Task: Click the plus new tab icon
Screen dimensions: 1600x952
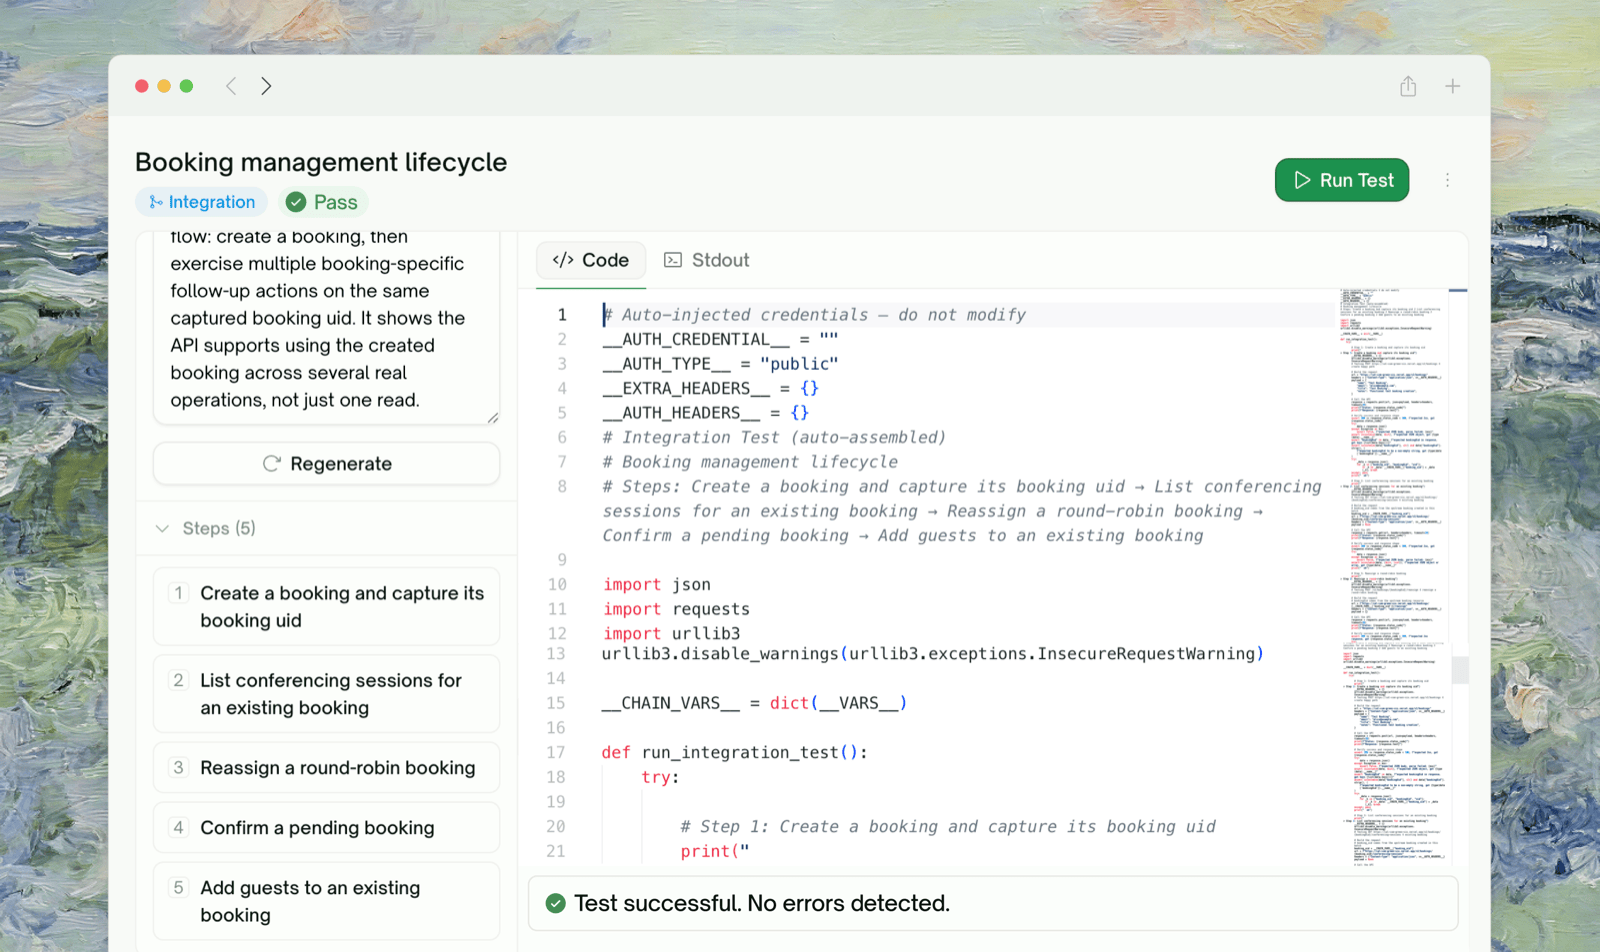Action: coord(1452,86)
